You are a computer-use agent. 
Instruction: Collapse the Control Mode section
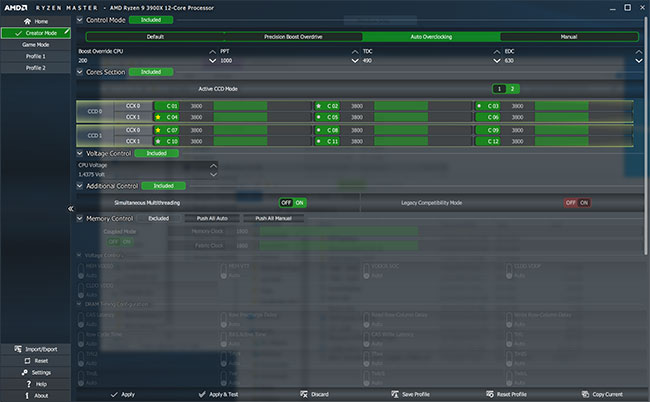point(80,19)
